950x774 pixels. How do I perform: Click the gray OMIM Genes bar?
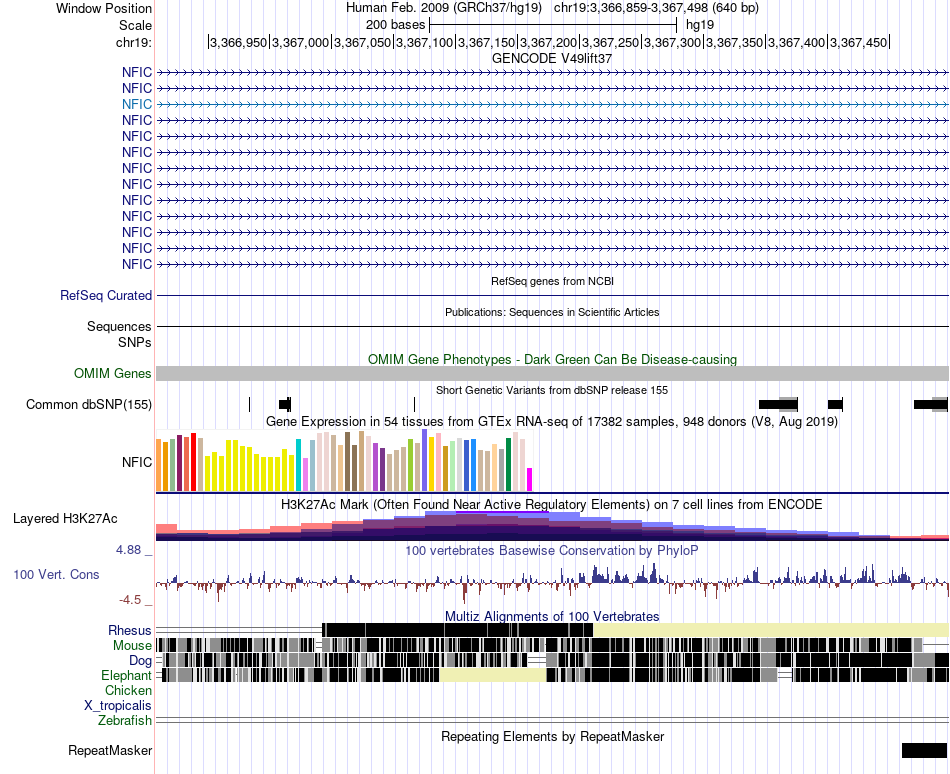point(552,373)
